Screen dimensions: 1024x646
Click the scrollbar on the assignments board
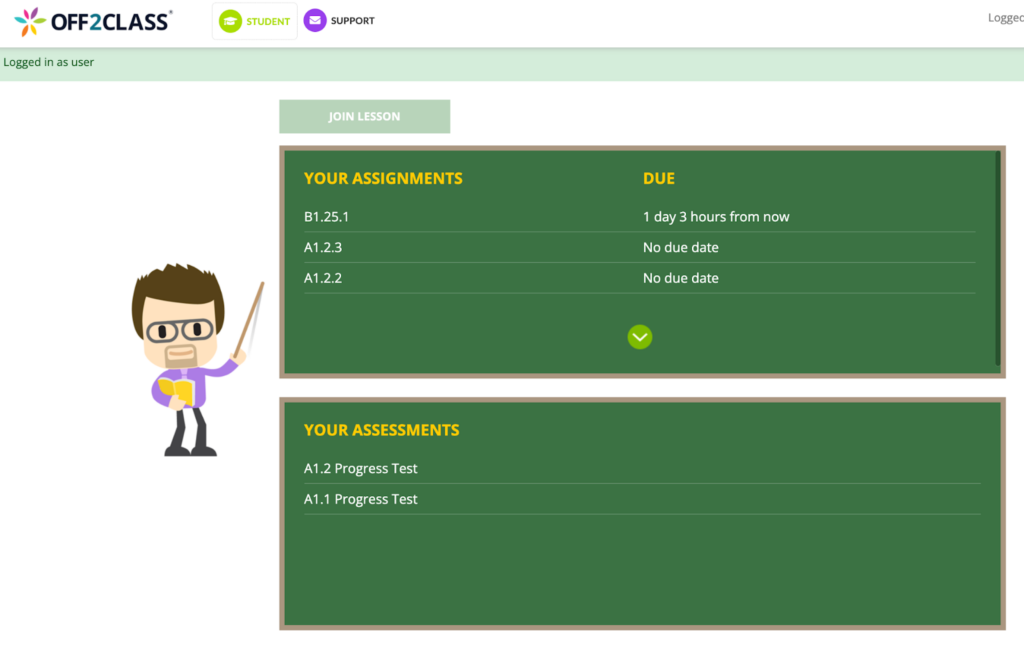[x=997, y=260]
